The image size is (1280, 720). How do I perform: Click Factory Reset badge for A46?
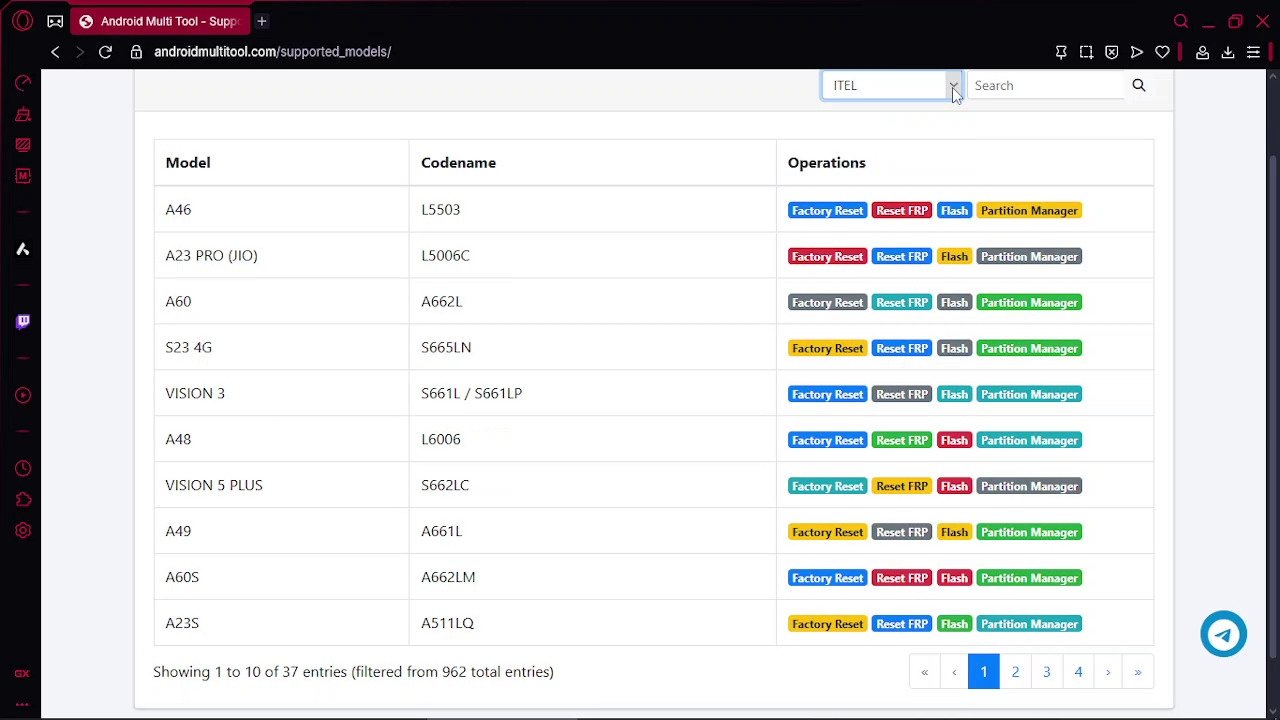pyautogui.click(x=827, y=210)
